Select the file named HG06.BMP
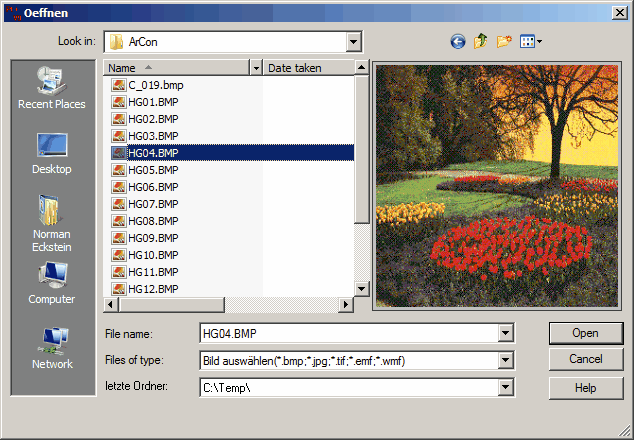Screen dimensions: 634x440 click(x=153, y=187)
